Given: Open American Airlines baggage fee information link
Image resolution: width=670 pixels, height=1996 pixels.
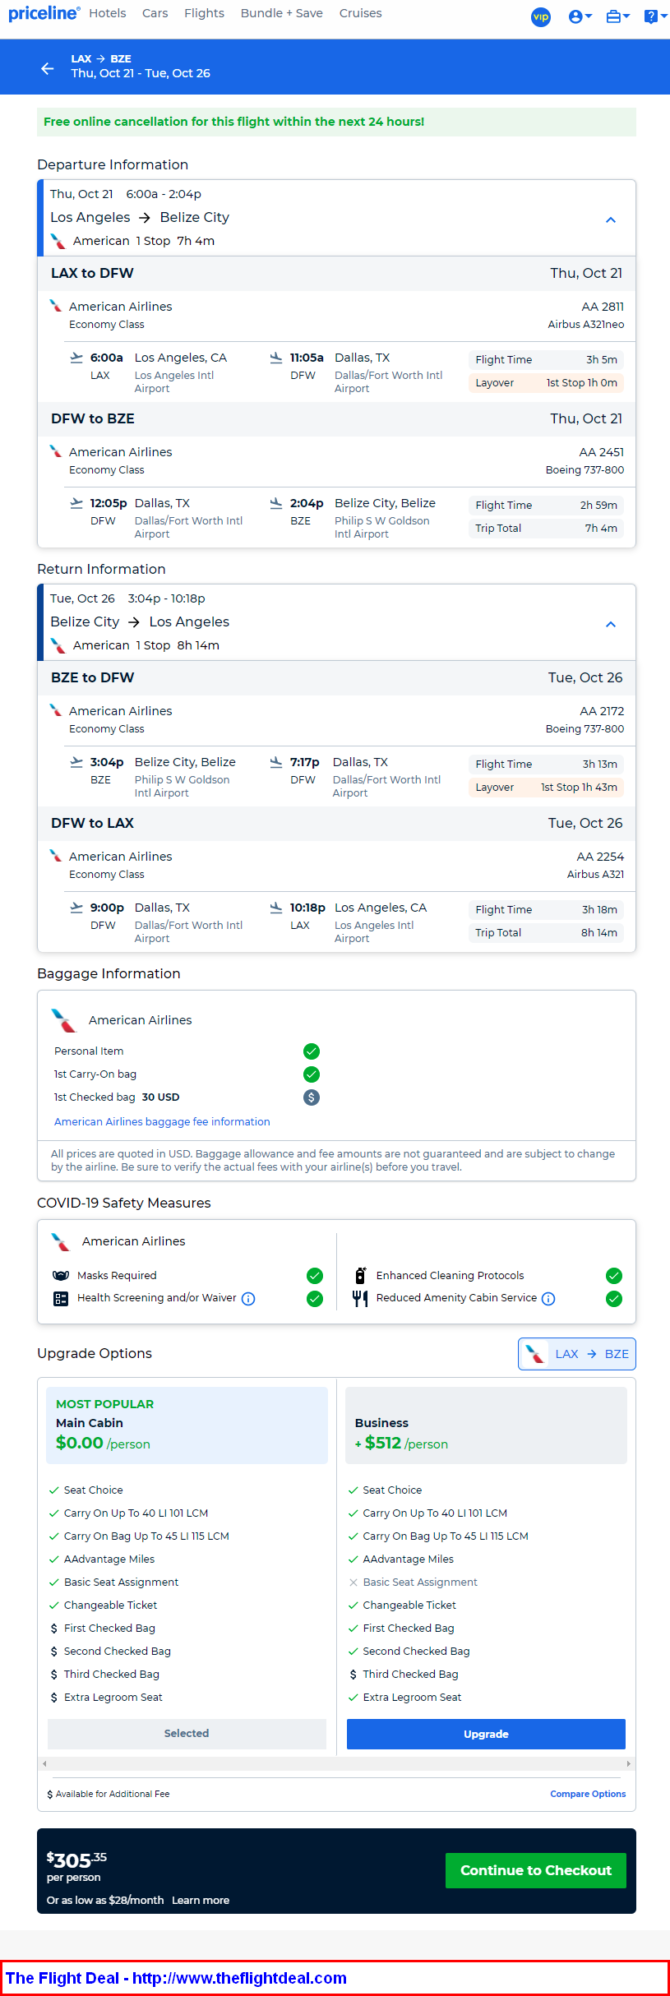Looking at the screenshot, I should 162,1122.
